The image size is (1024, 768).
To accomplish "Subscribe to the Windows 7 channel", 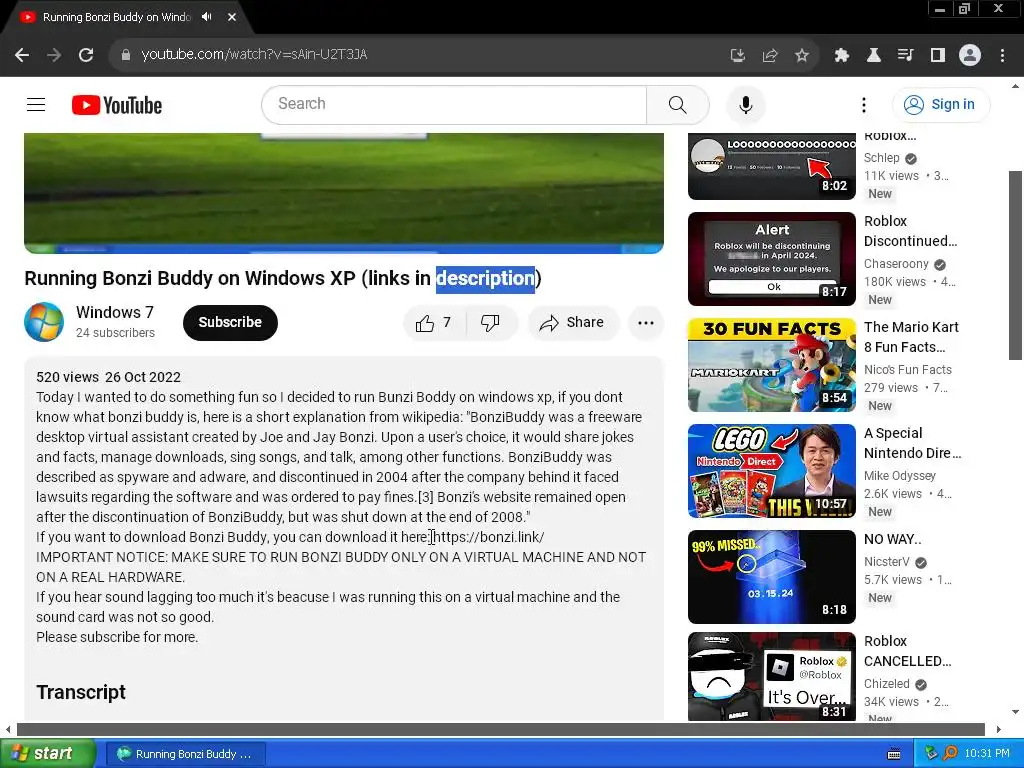I will coord(230,322).
